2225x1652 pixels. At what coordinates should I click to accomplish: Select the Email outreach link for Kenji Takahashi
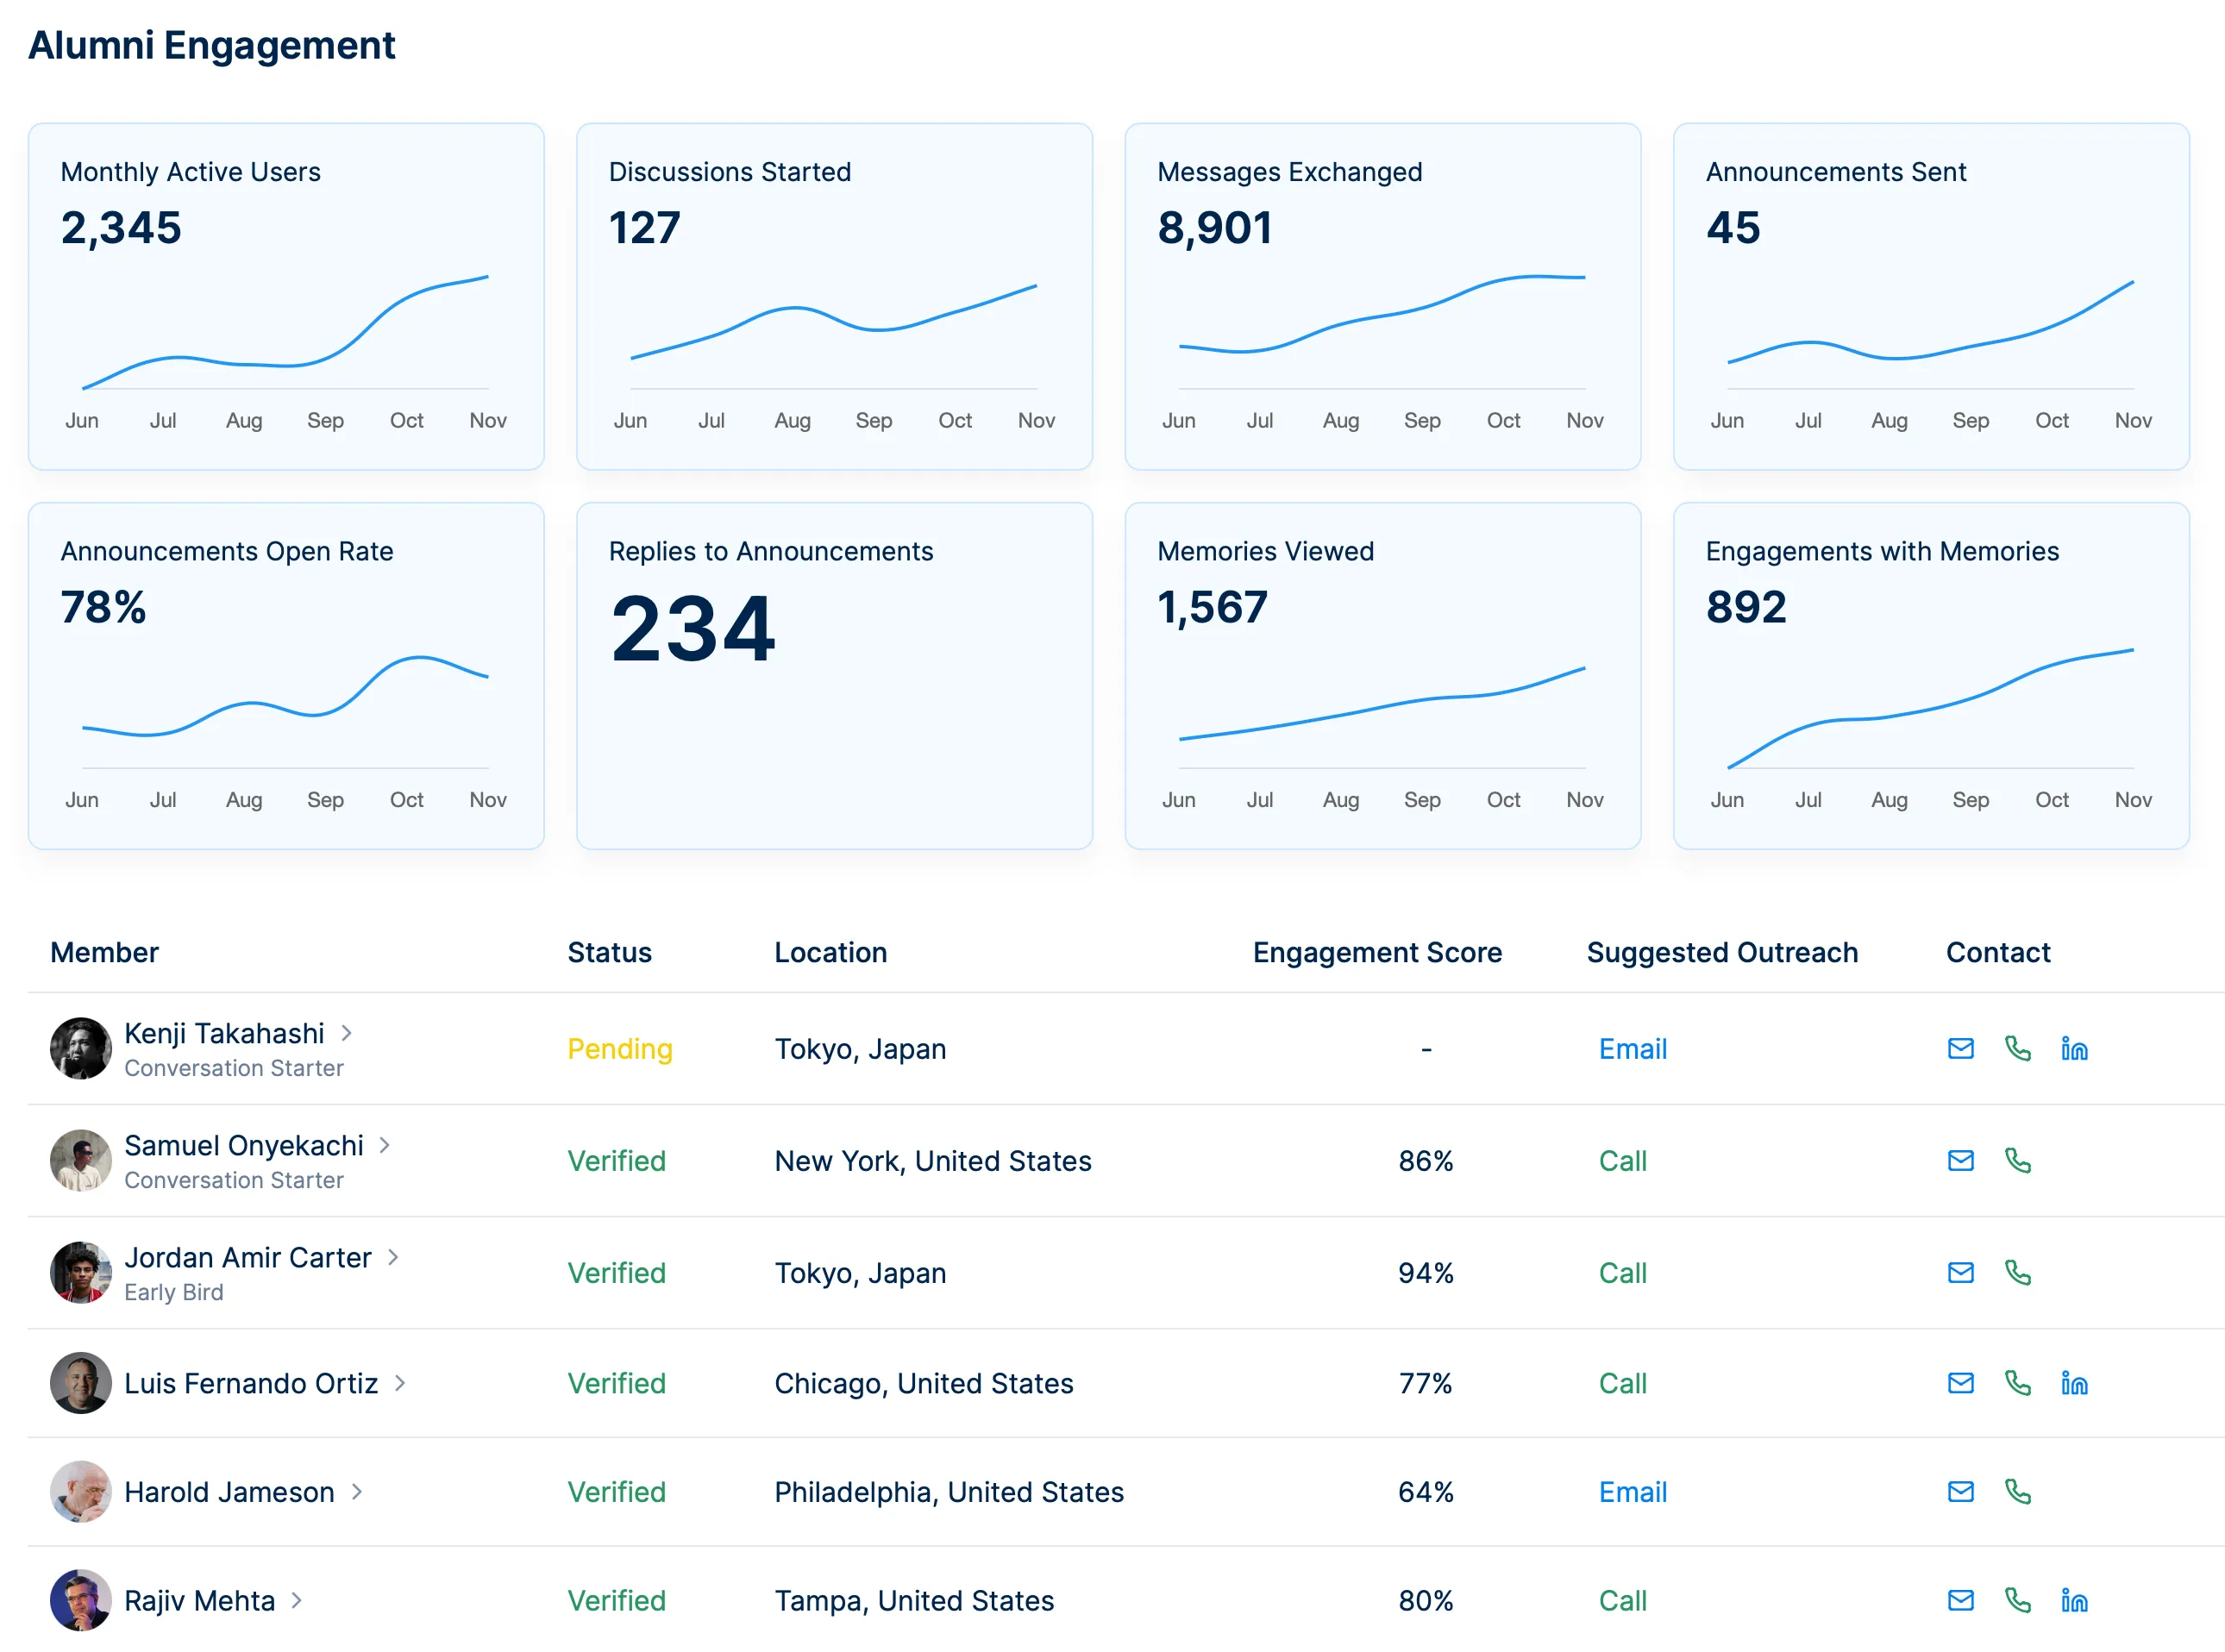1632,1048
